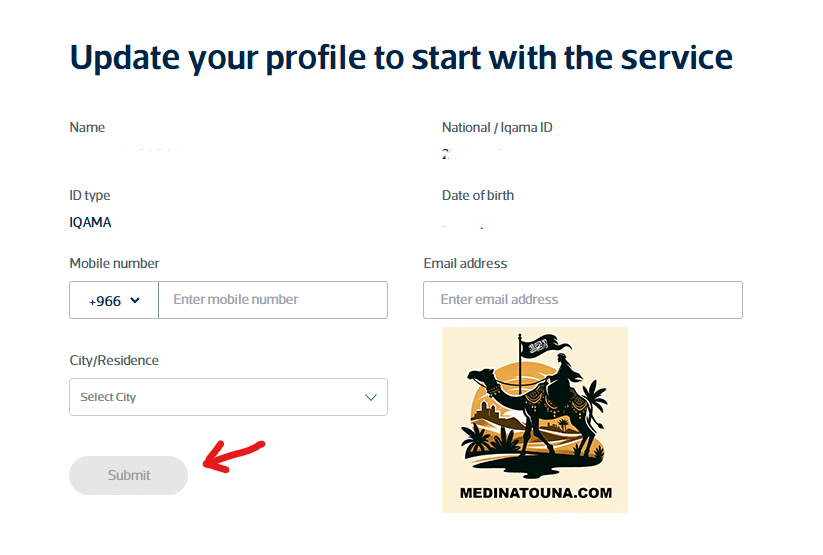The image size is (823, 555).
Task: Click the chevron next to +966
Action: [135, 300]
